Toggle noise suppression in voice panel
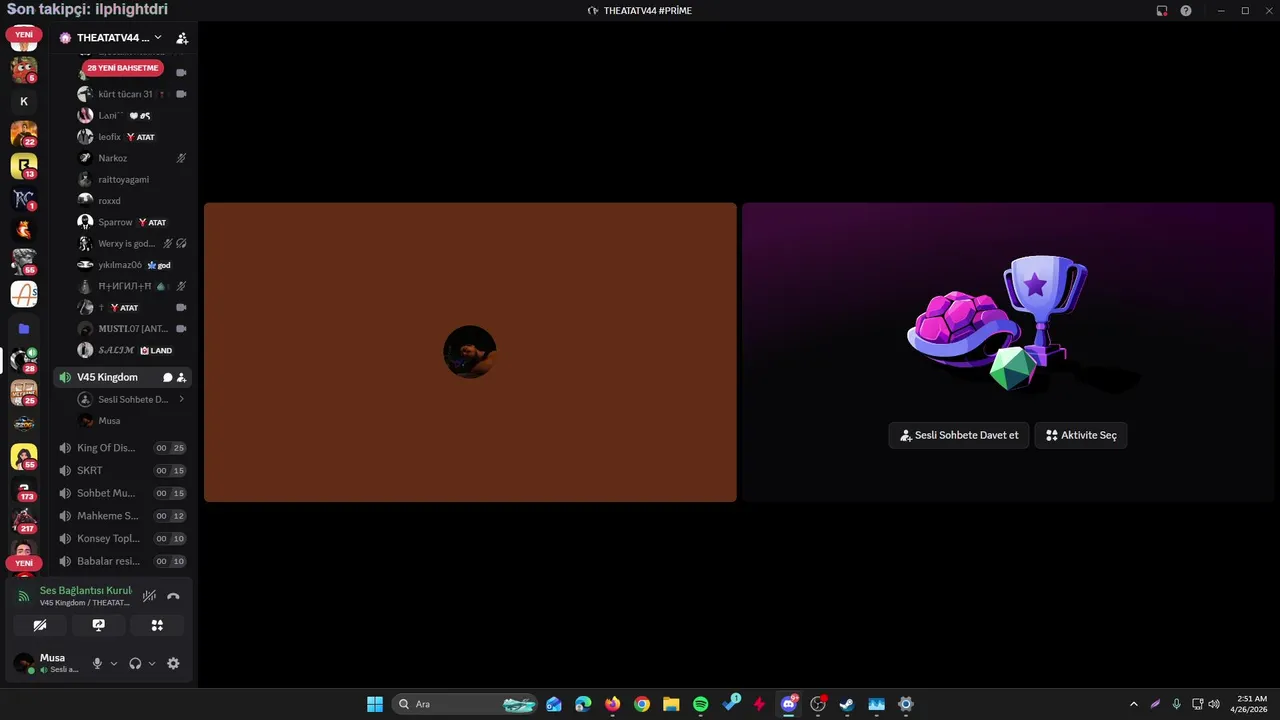This screenshot has height=720, width=1280. (x=149, y=596)
